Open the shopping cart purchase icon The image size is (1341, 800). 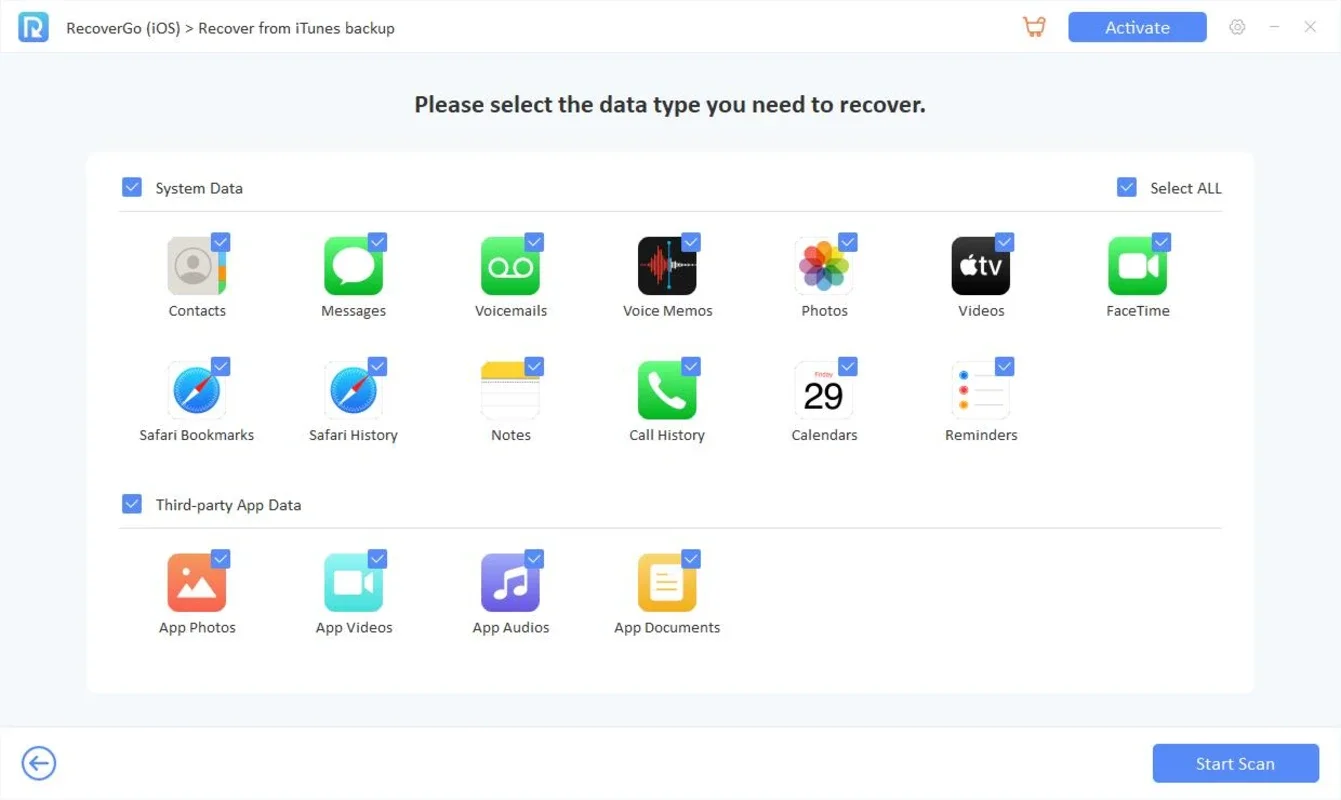click(x=1034, y=27)
